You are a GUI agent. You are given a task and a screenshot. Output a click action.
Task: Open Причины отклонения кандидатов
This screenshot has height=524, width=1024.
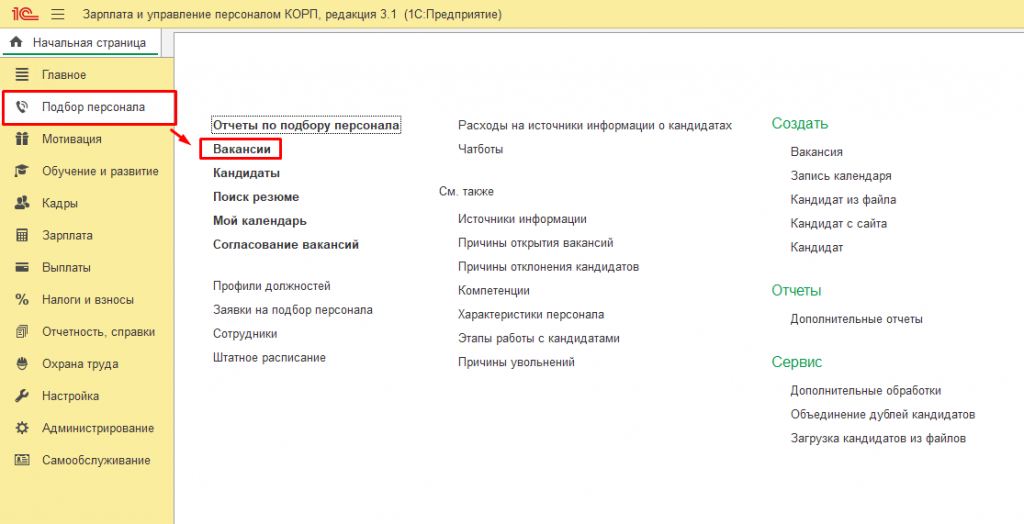549,267
